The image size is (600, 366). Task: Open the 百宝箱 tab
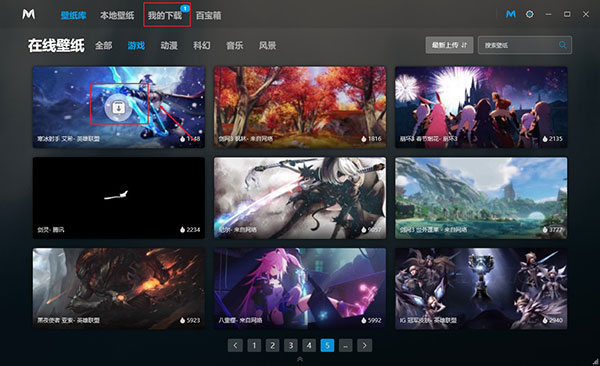coord(209,15)
